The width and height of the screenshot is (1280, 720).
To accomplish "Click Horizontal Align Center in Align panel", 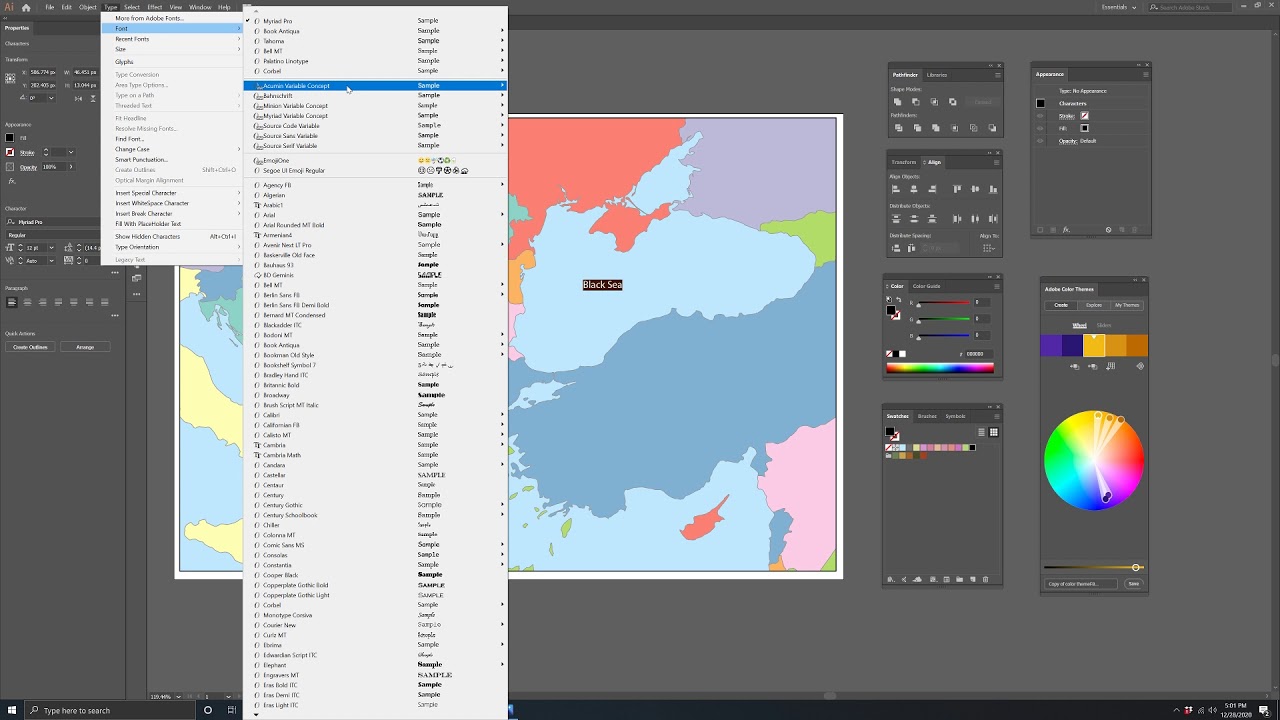I will click(x=914, y=189).
